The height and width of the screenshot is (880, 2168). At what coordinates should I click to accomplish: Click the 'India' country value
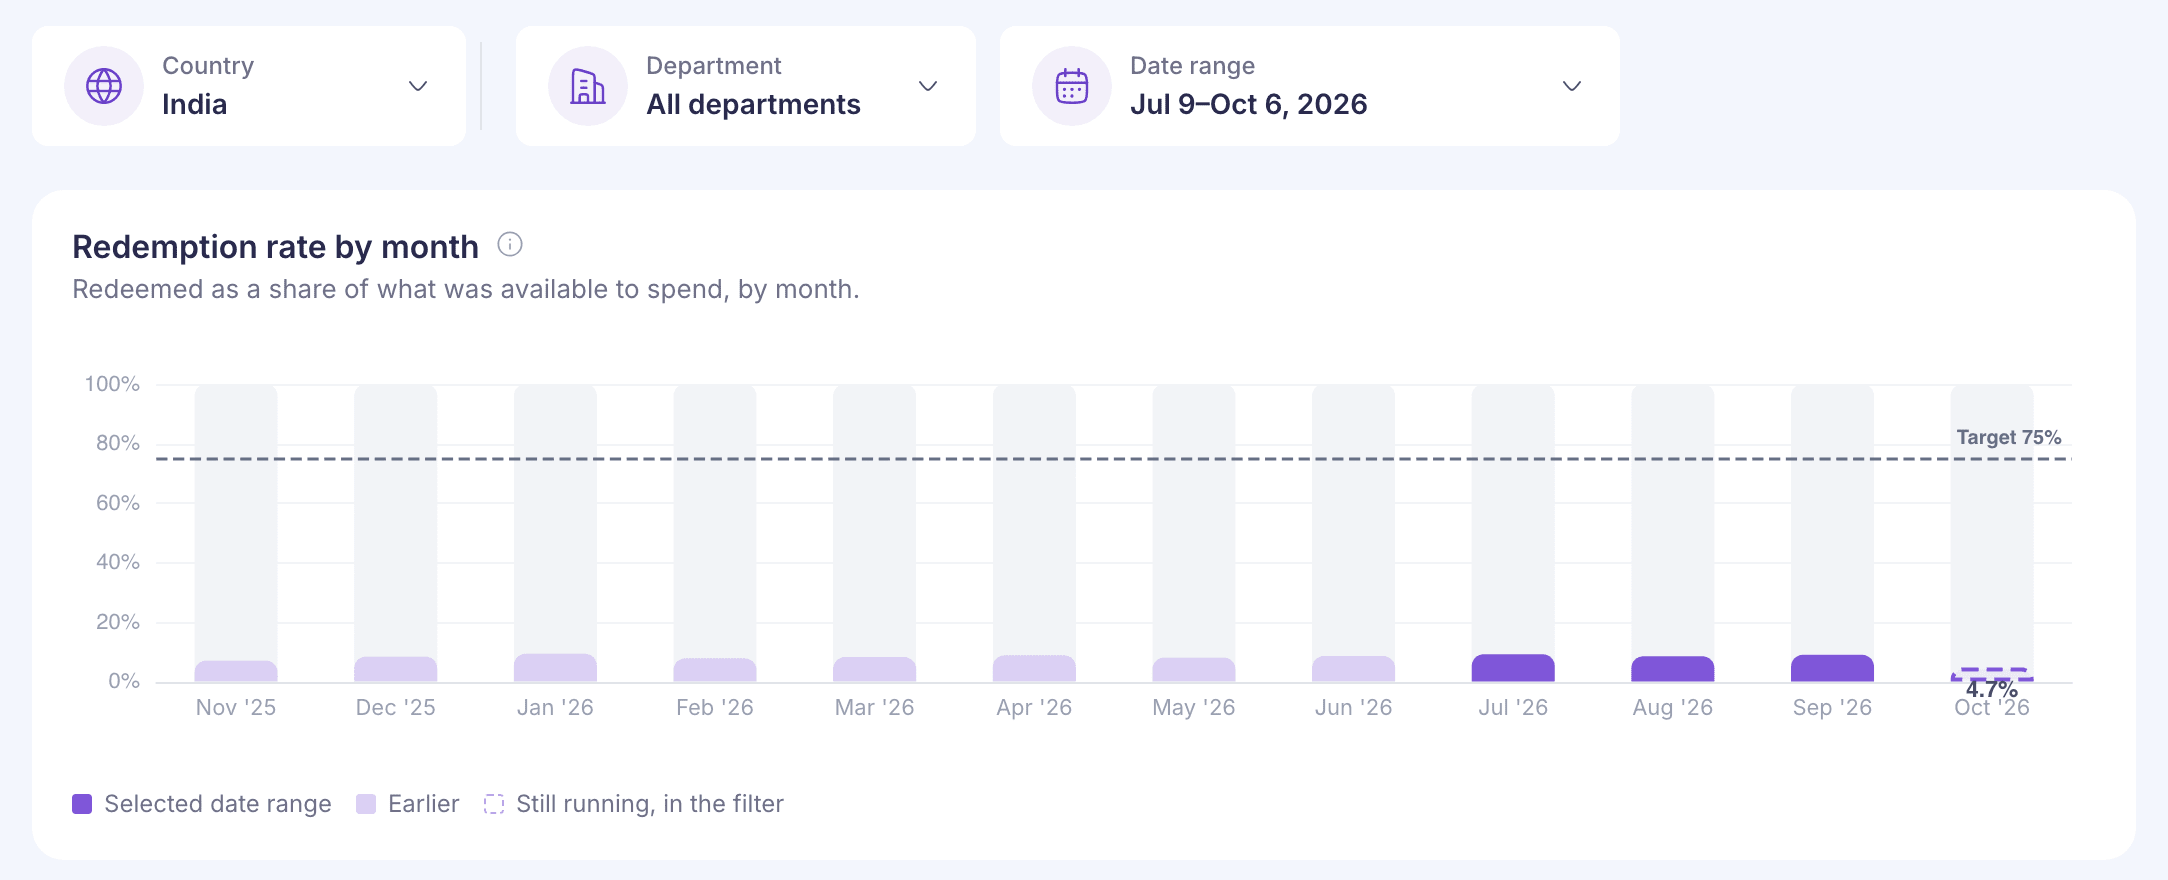pyautogui.click(x=195, y=104)
